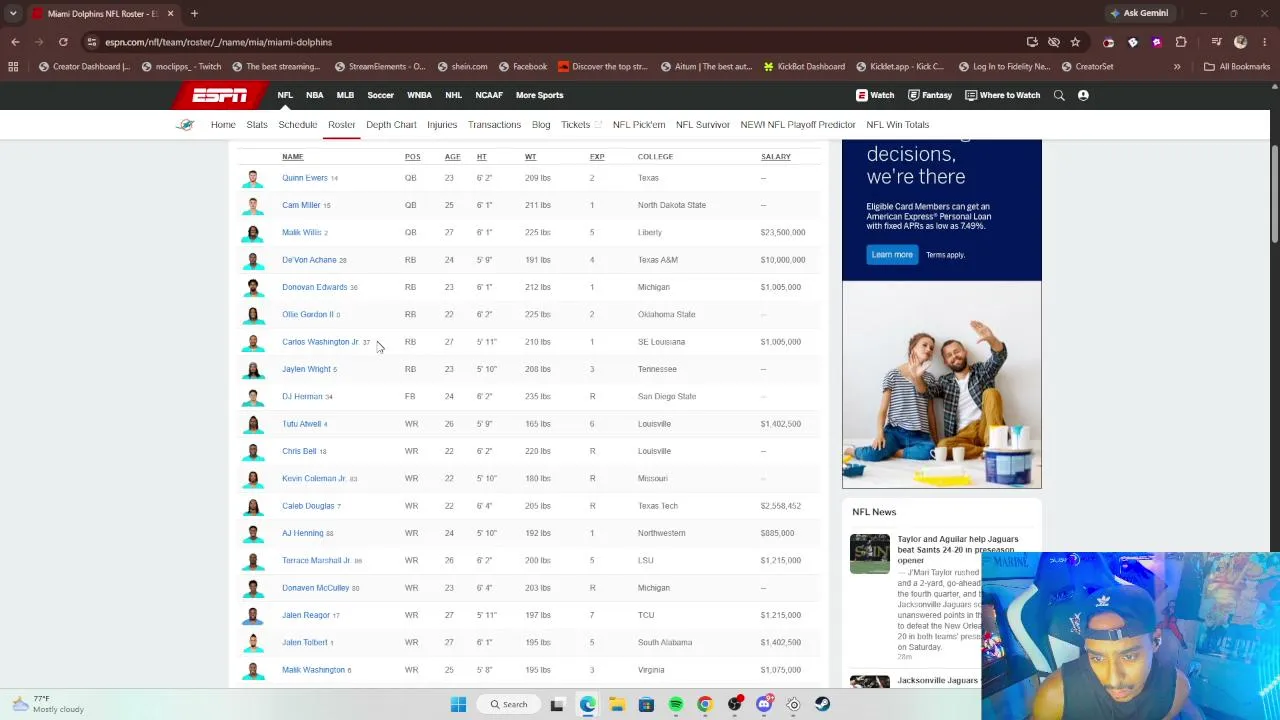The width and height of the screenshot is (1280, 720).
Task: Select Soccer in the ESPN navigation
Action: (x=380, y=95)
